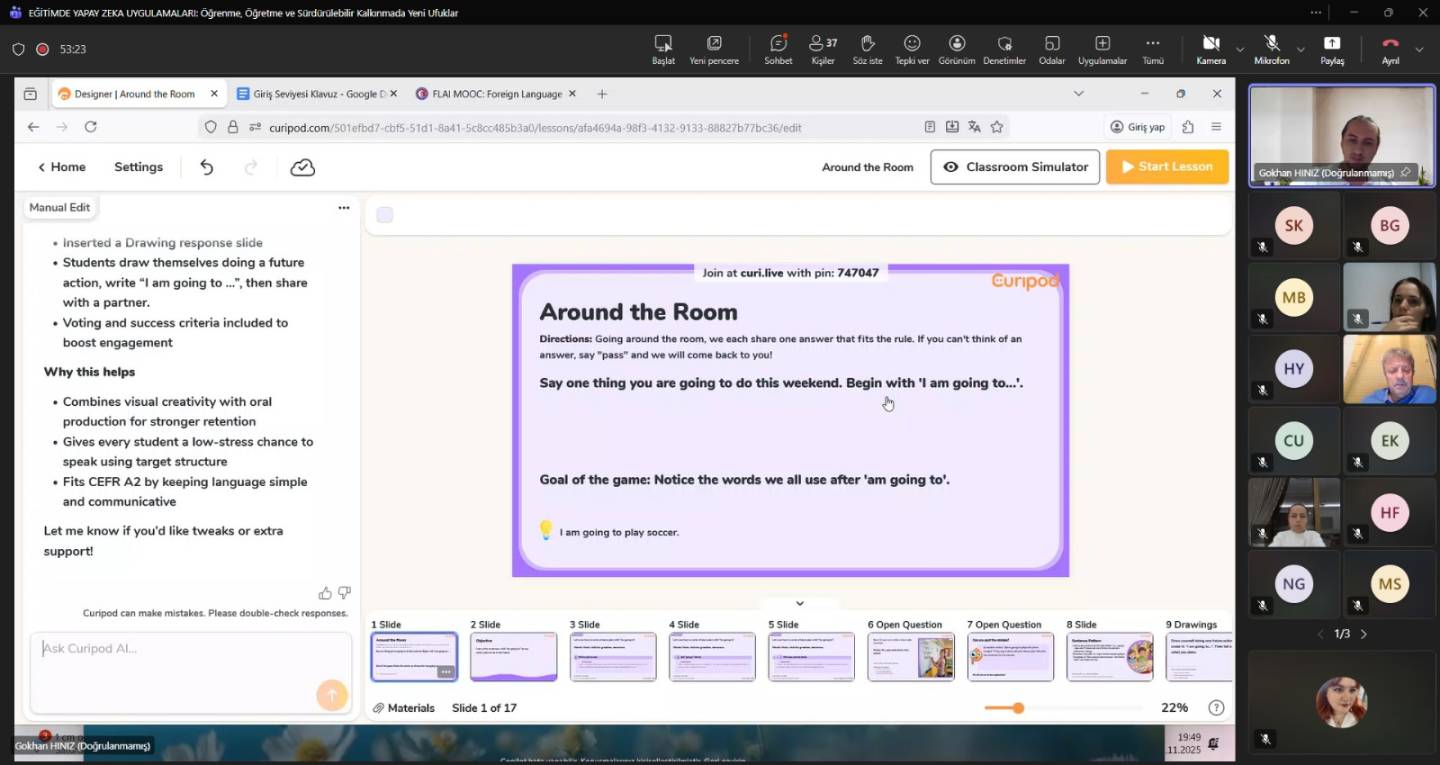Open the Sohbet chat panel in Teams
The width and height of the screenshot is (1440, 765).
[778, 49]
